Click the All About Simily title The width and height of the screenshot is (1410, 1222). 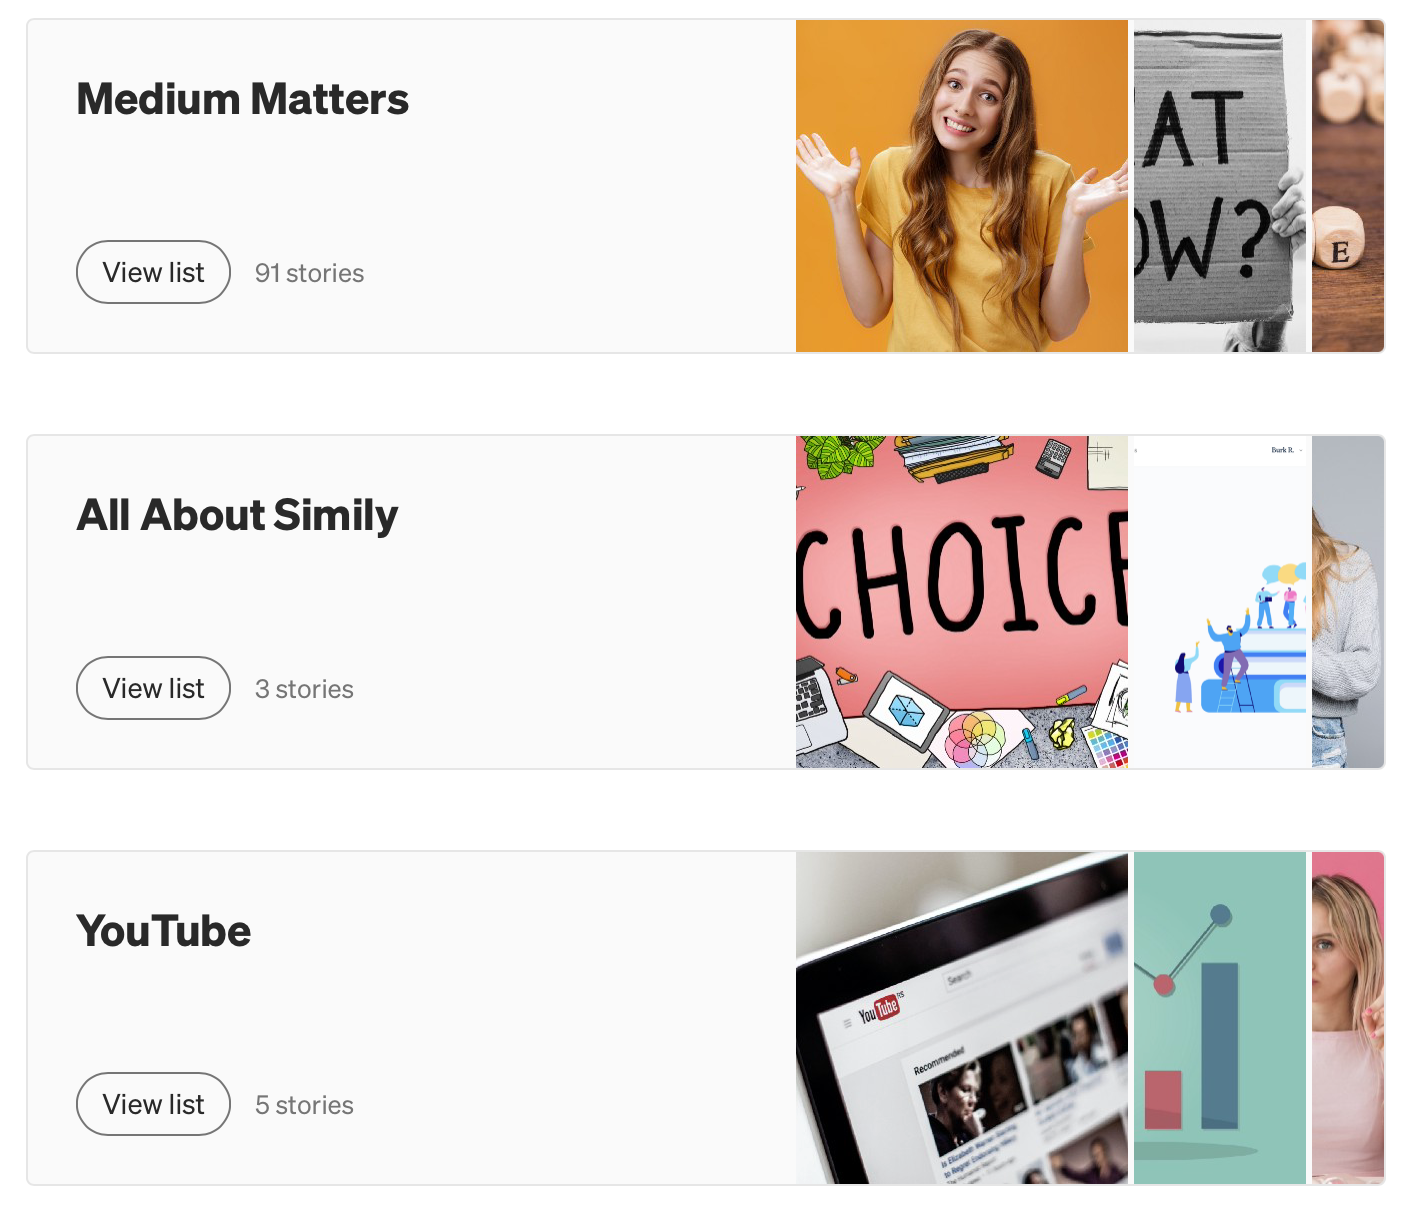coord(237,516)
